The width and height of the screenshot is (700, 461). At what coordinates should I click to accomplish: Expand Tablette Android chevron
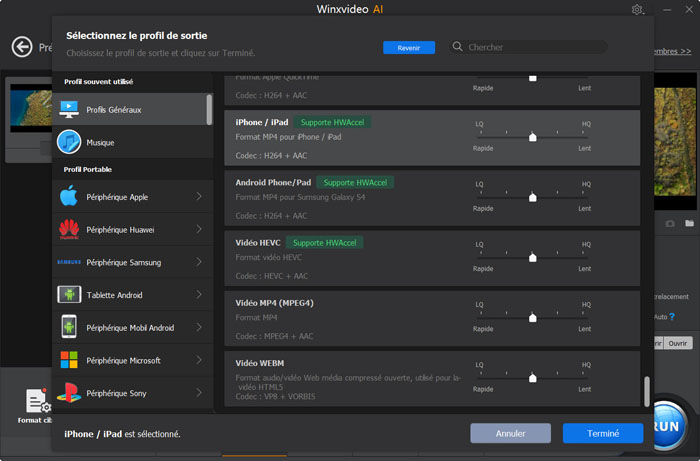tap(199, 295)
